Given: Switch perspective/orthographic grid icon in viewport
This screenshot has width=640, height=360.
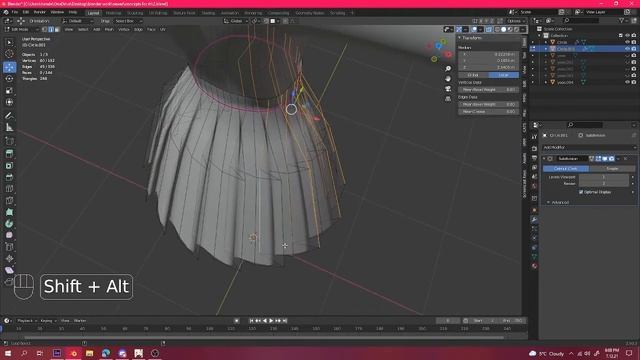Looking at the screenshot, I should (x=448, y=98).
